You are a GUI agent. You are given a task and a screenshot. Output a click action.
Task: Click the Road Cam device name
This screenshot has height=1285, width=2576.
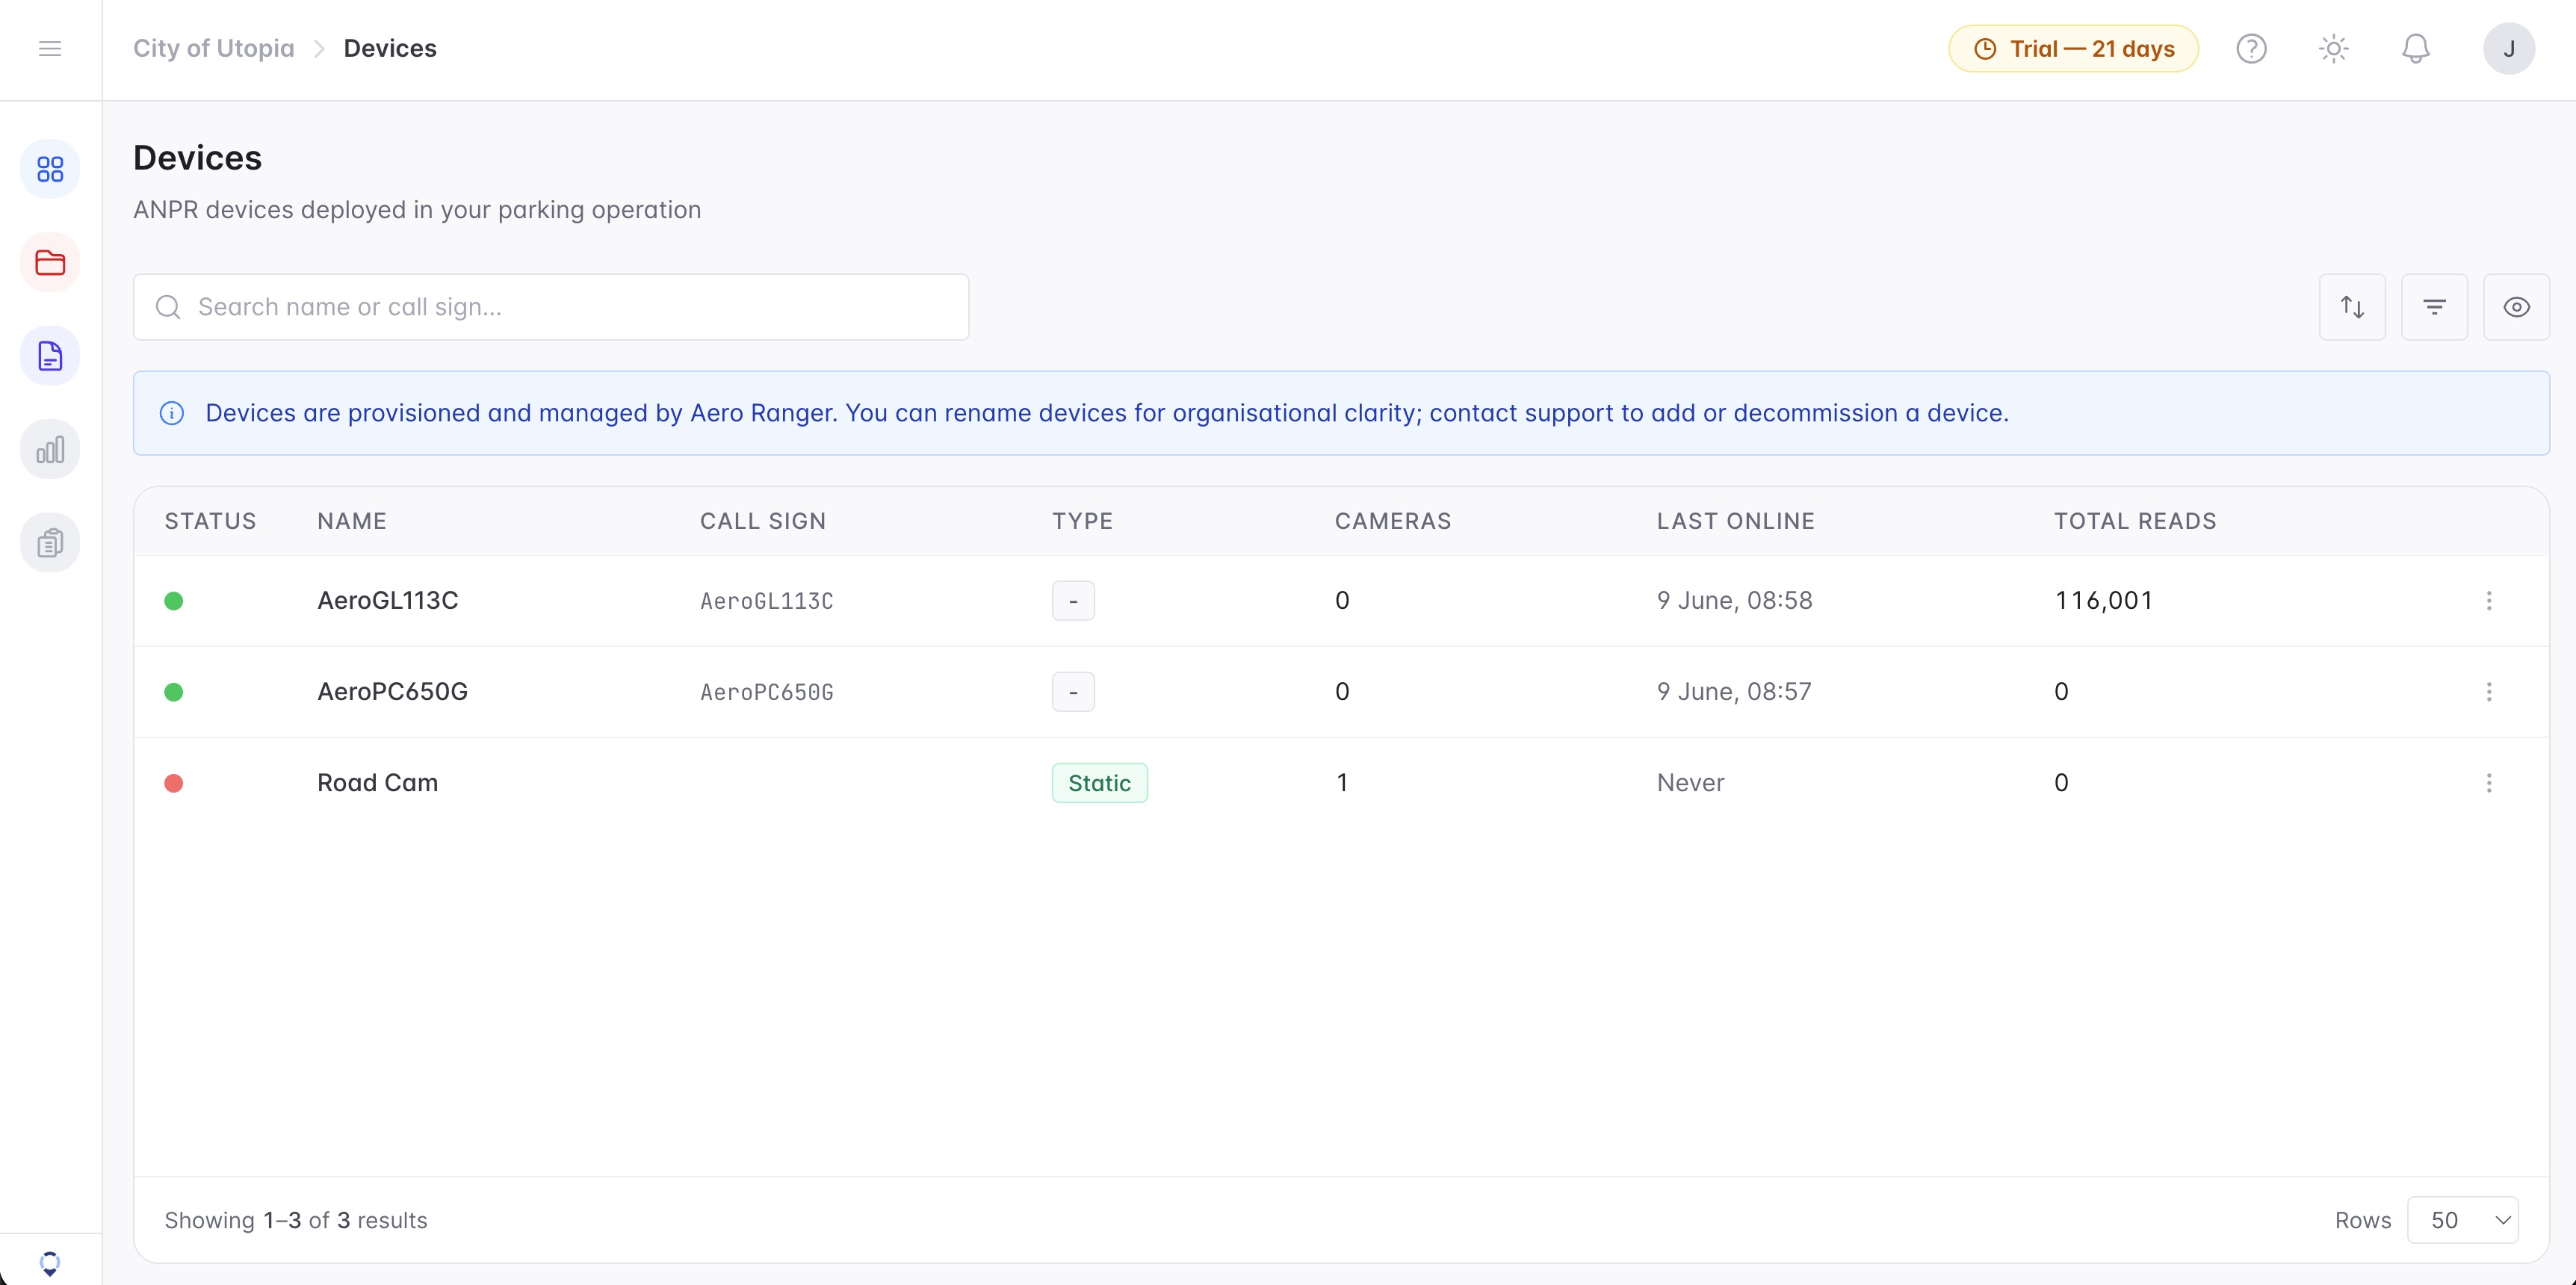pyautogui.click(x=377, y=783)
